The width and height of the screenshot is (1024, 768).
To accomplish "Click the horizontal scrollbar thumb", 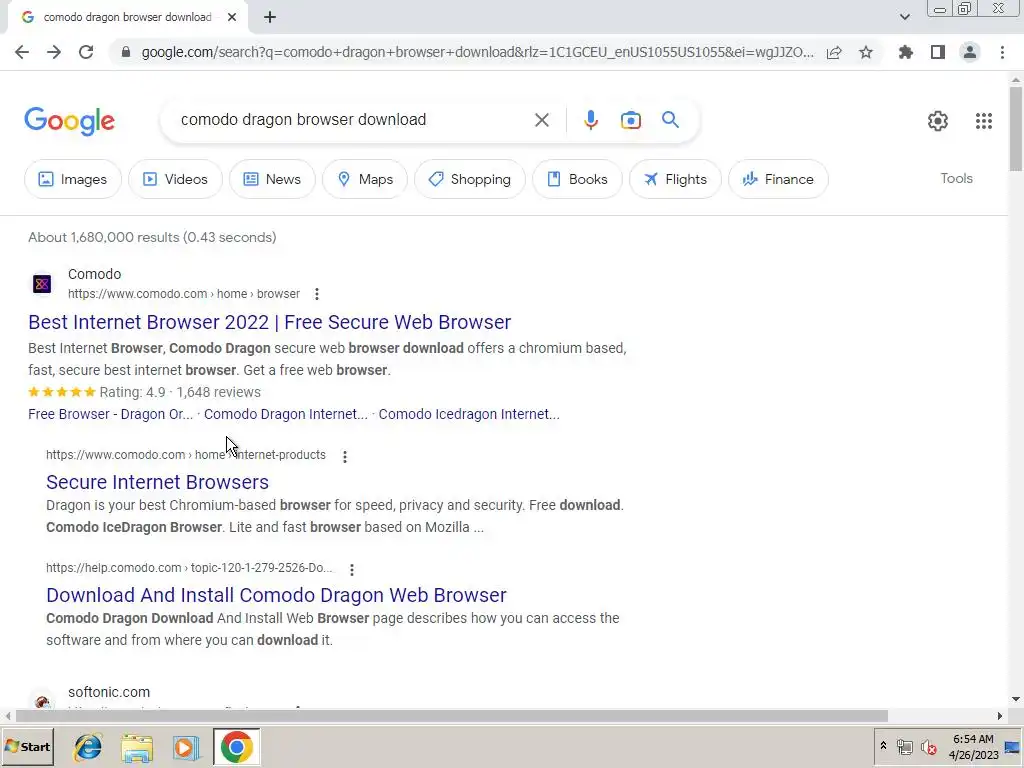I will click(451, 716).
